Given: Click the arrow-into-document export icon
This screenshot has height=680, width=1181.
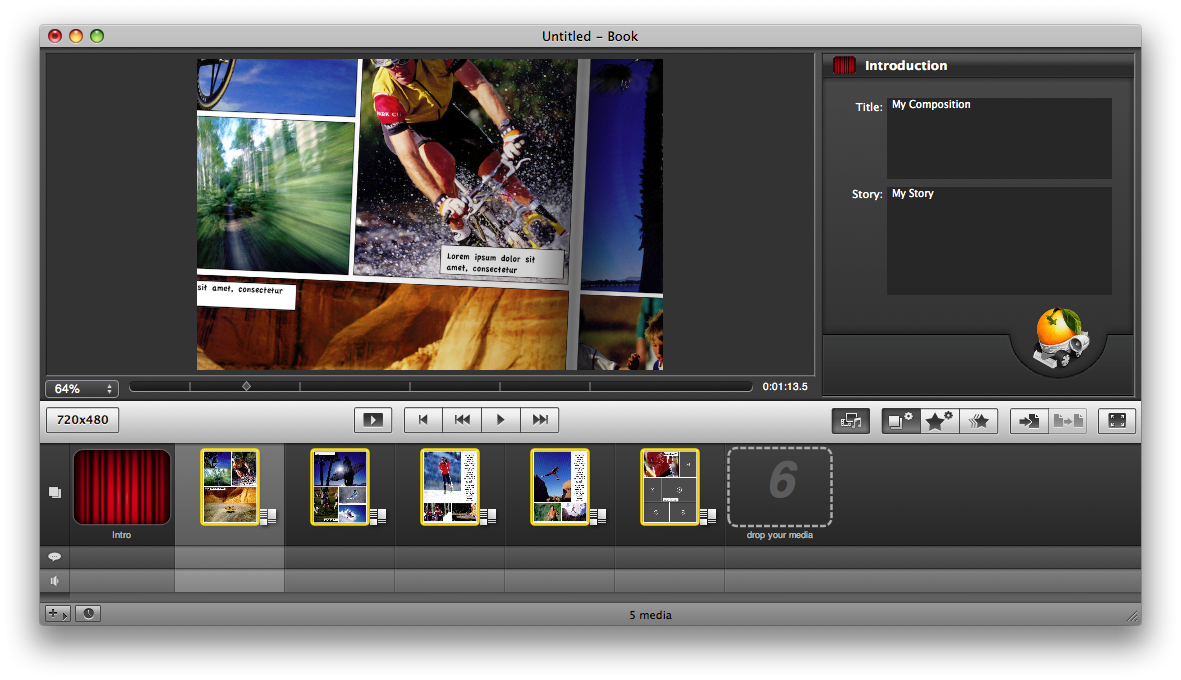Looking at the screenshot, I should 1029,421.
